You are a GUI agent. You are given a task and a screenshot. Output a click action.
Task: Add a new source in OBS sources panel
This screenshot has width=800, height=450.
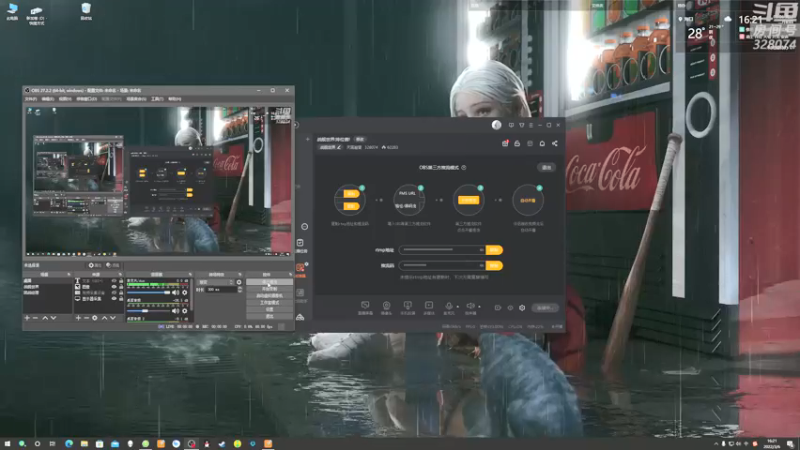click(78, 318)
